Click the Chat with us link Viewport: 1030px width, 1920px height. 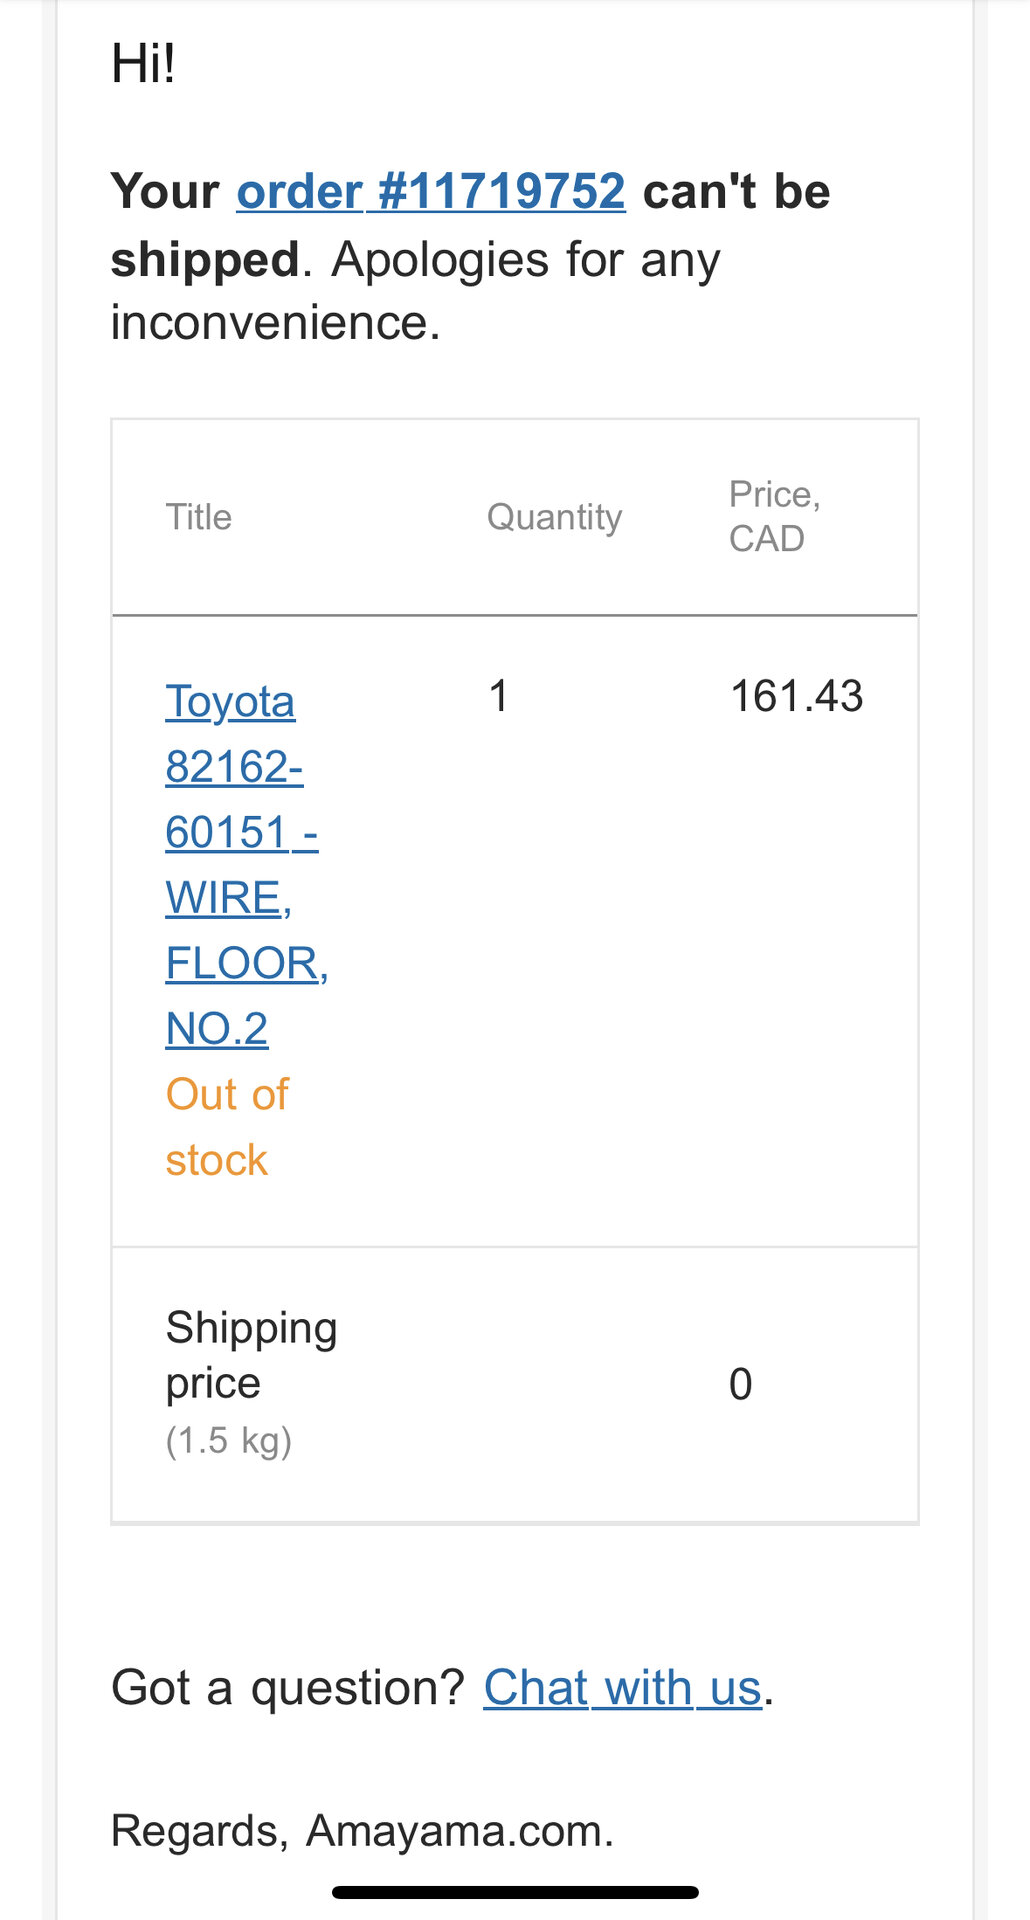point(622,1688)
